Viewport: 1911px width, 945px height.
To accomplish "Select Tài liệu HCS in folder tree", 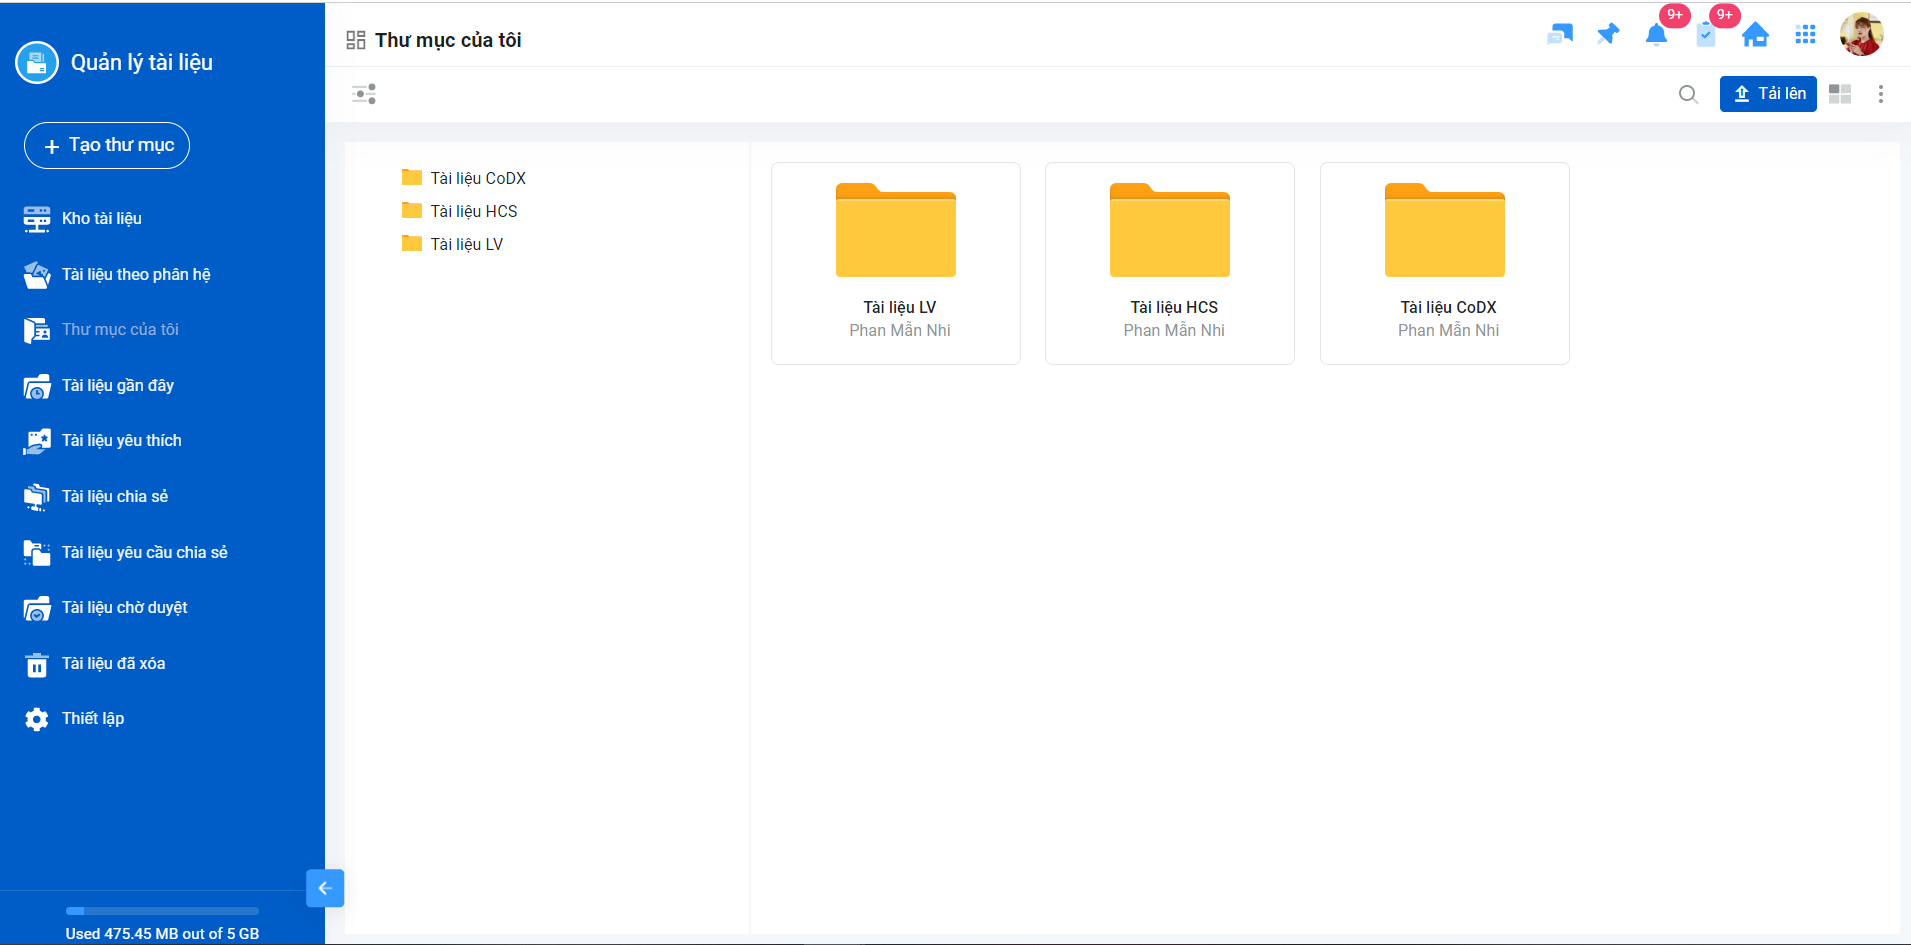I will point(473,211).
